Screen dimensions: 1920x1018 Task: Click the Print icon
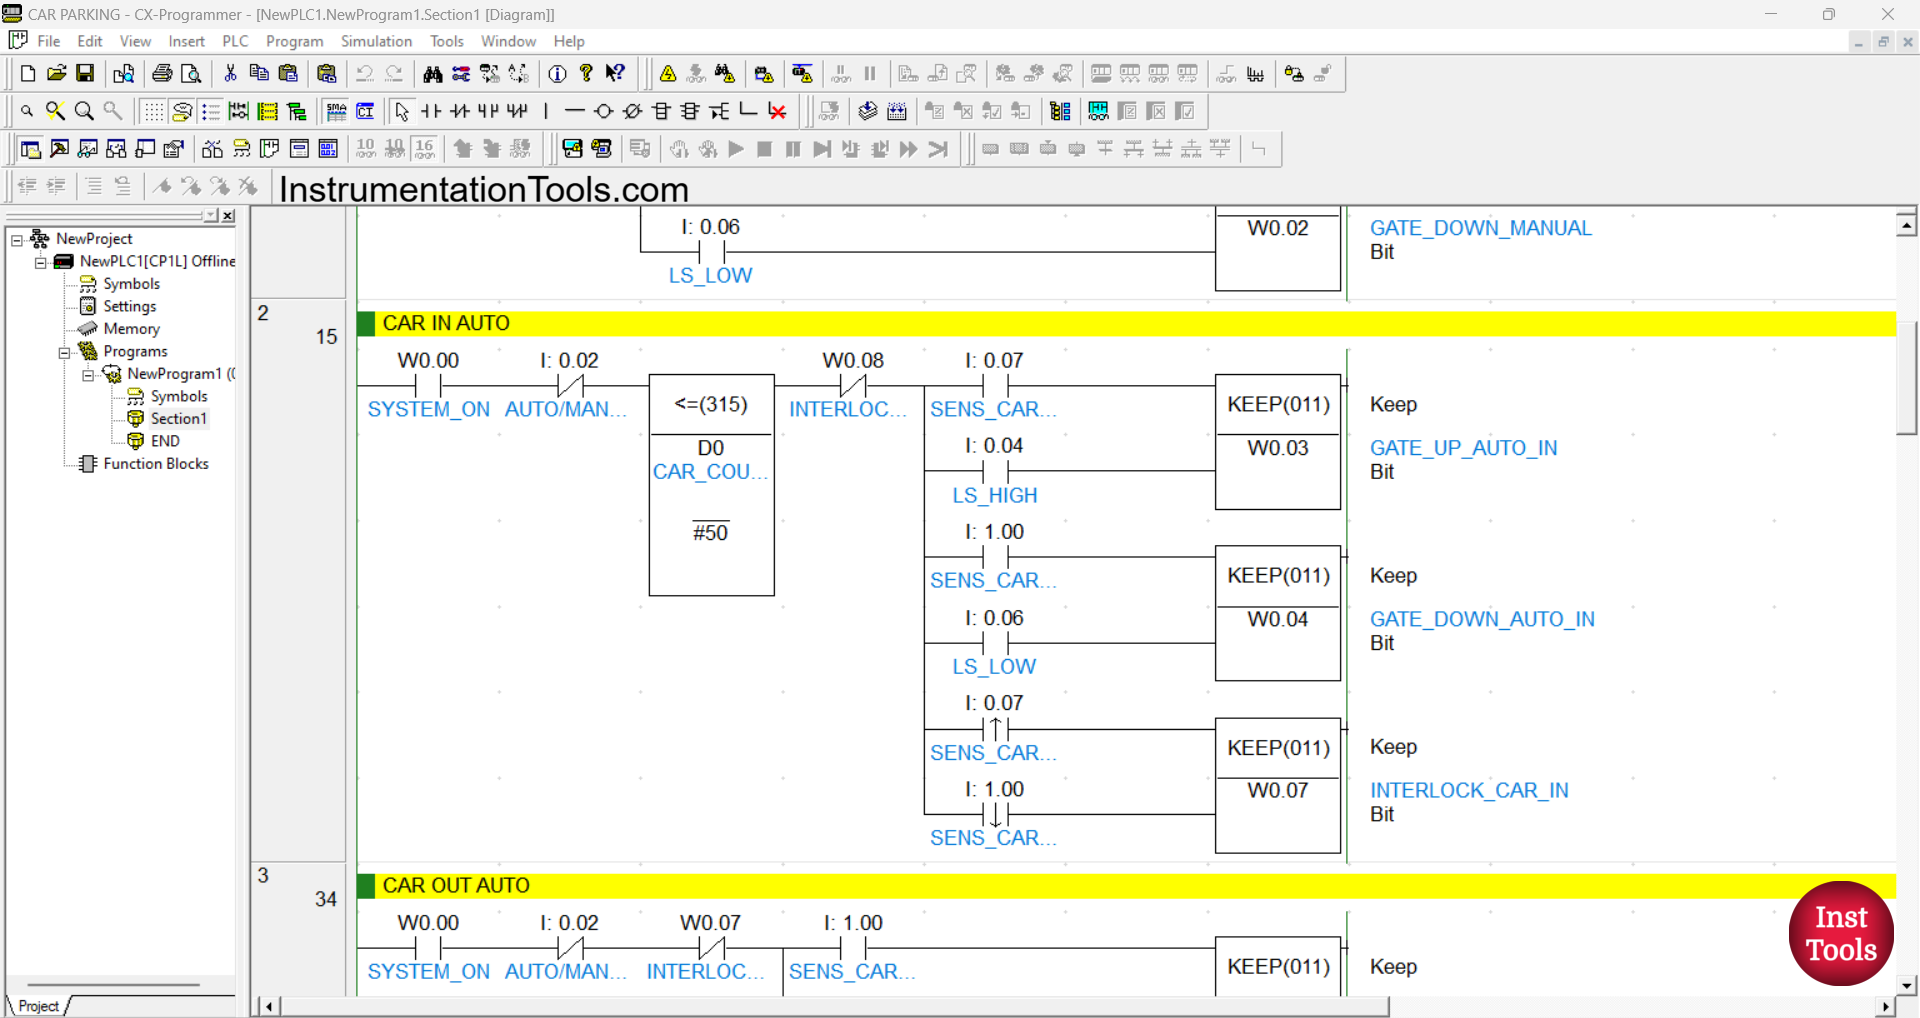coord(161,73)
